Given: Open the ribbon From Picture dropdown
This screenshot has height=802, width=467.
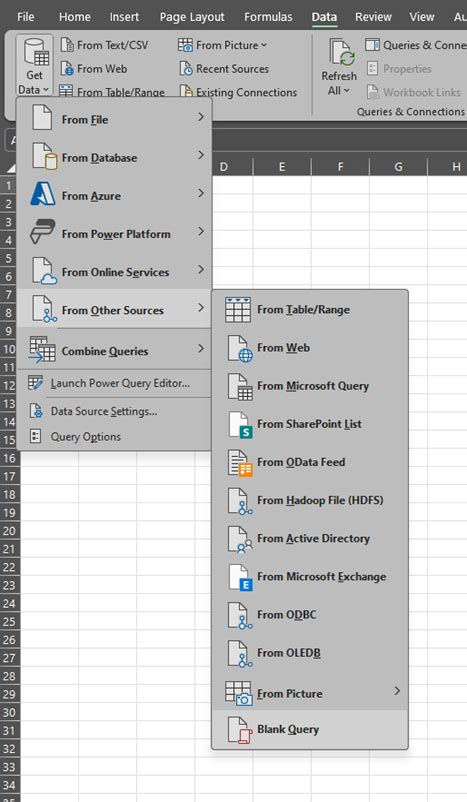Looking at the screenshot, I should pos(264,45).
